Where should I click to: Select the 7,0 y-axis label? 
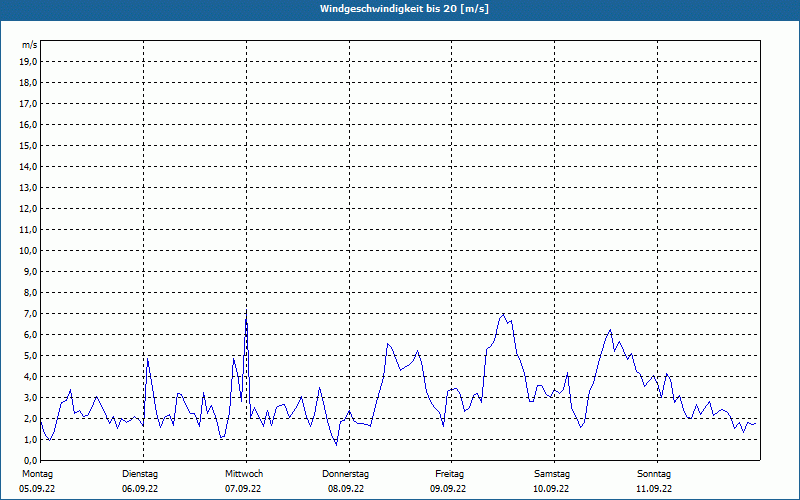pos(30,313)
